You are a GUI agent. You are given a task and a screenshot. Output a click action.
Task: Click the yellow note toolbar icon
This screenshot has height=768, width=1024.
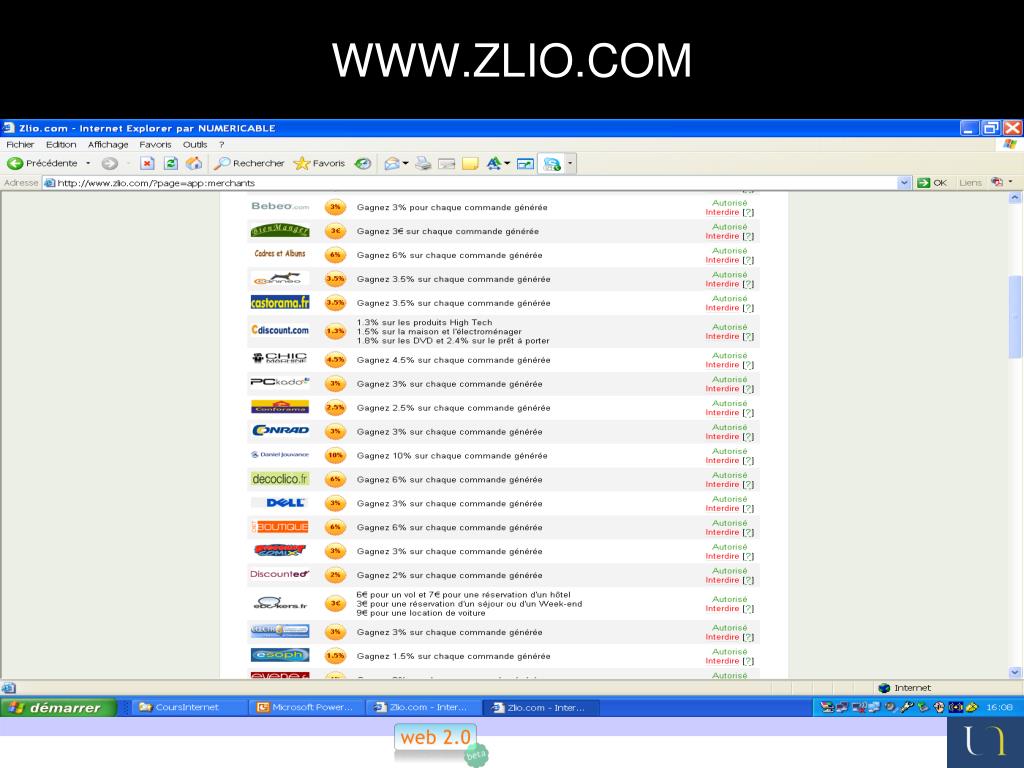tap(470, 163)
